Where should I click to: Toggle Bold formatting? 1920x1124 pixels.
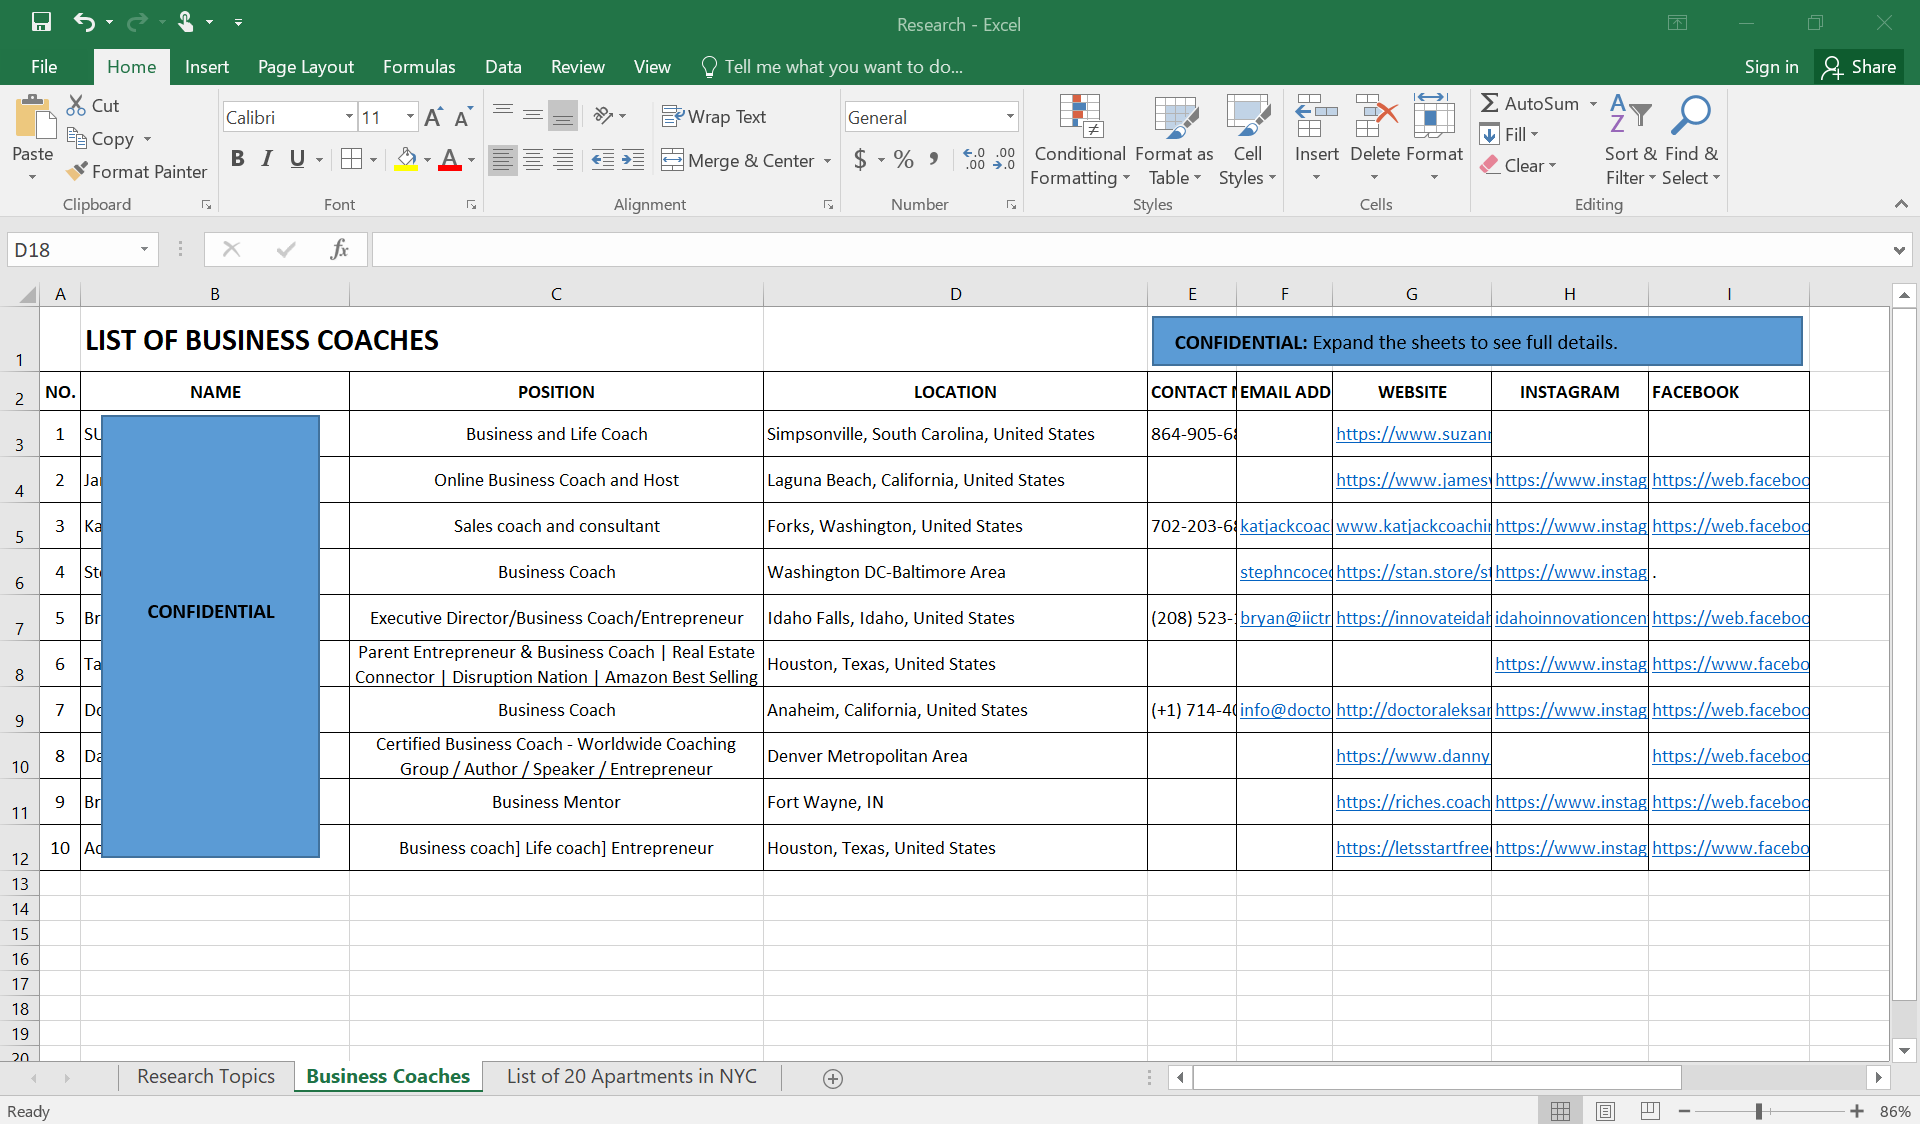point(237,159)
